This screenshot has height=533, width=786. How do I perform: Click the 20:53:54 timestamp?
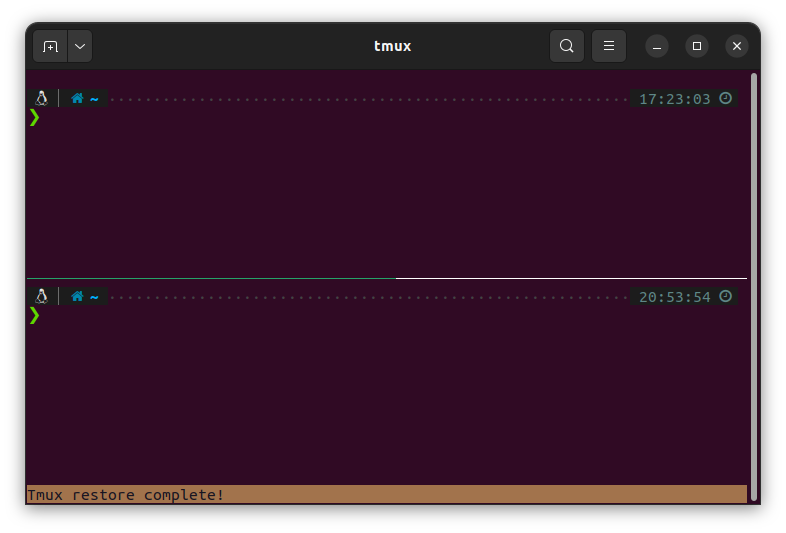[x=675, y=297]
